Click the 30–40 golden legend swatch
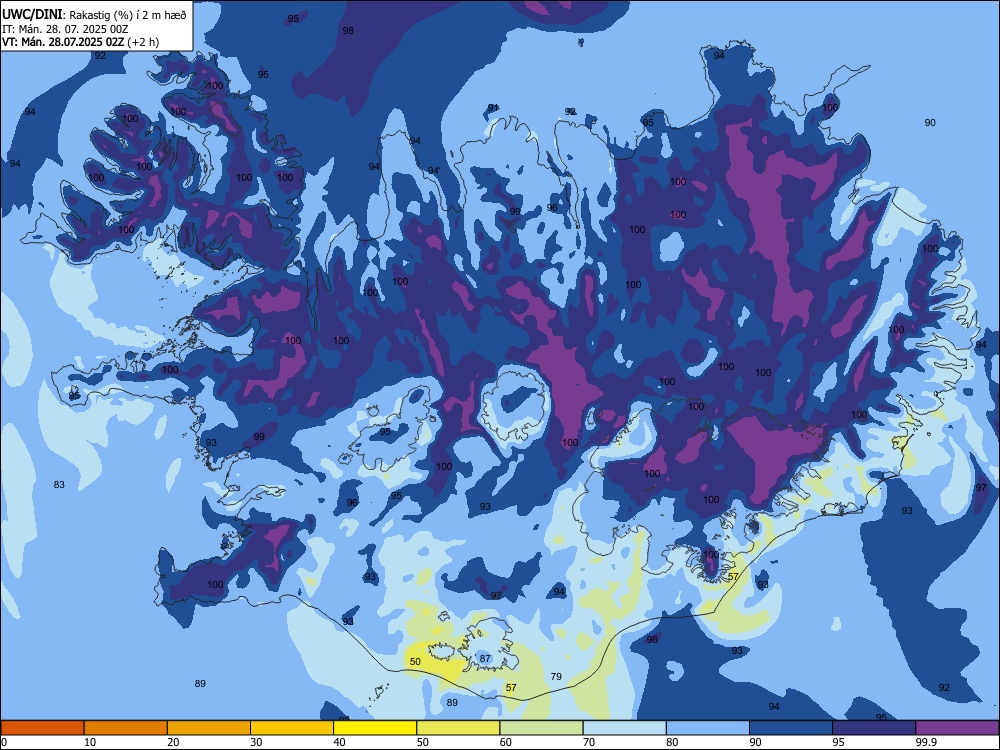The width and height of the screenshot is (1000, 750). pos(292,728)
